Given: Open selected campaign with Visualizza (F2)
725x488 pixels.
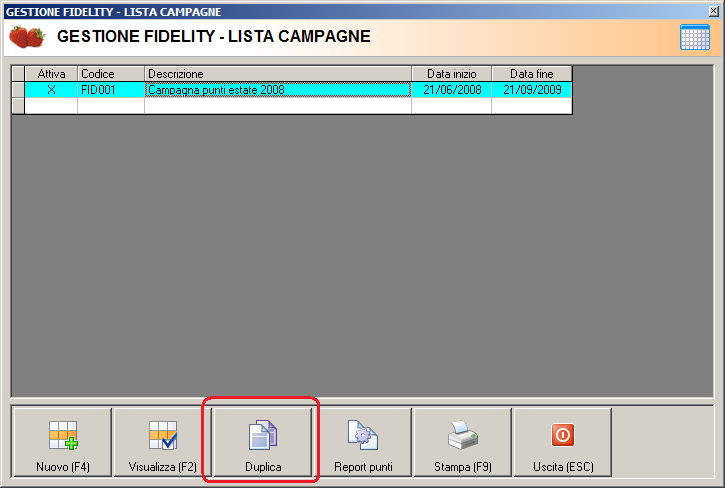Looking at the screenshot, I should pos(162,442).
